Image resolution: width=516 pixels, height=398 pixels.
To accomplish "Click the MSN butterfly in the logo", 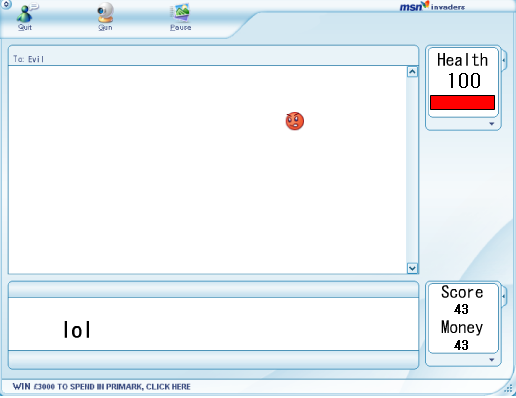I will coord(425,5).
